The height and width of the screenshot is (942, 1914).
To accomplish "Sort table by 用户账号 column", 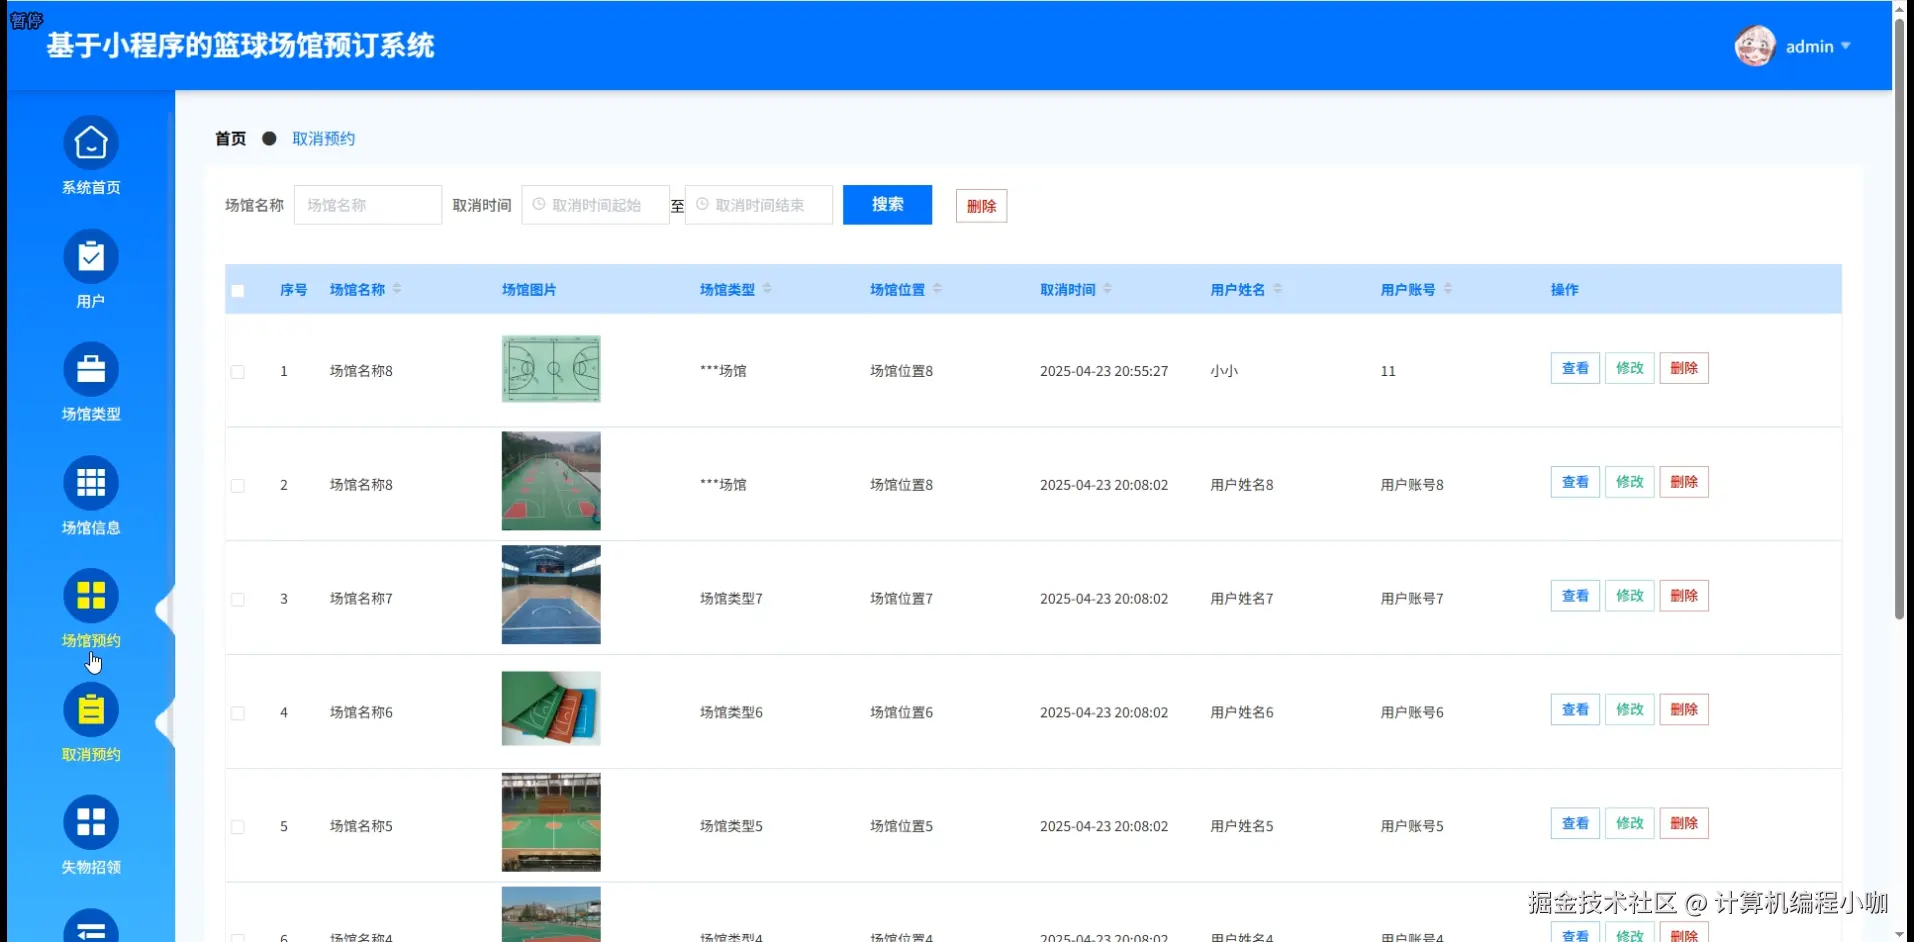I will [1447, 289].
